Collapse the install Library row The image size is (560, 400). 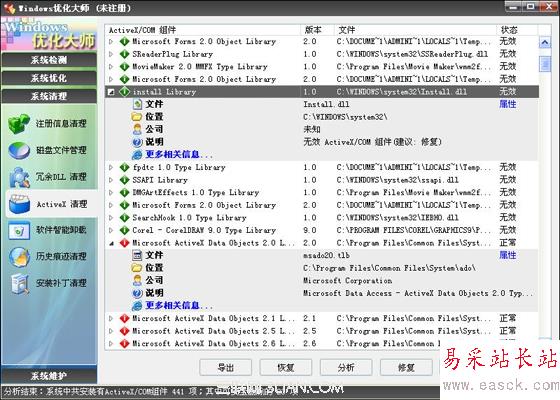tap(111, 92)
